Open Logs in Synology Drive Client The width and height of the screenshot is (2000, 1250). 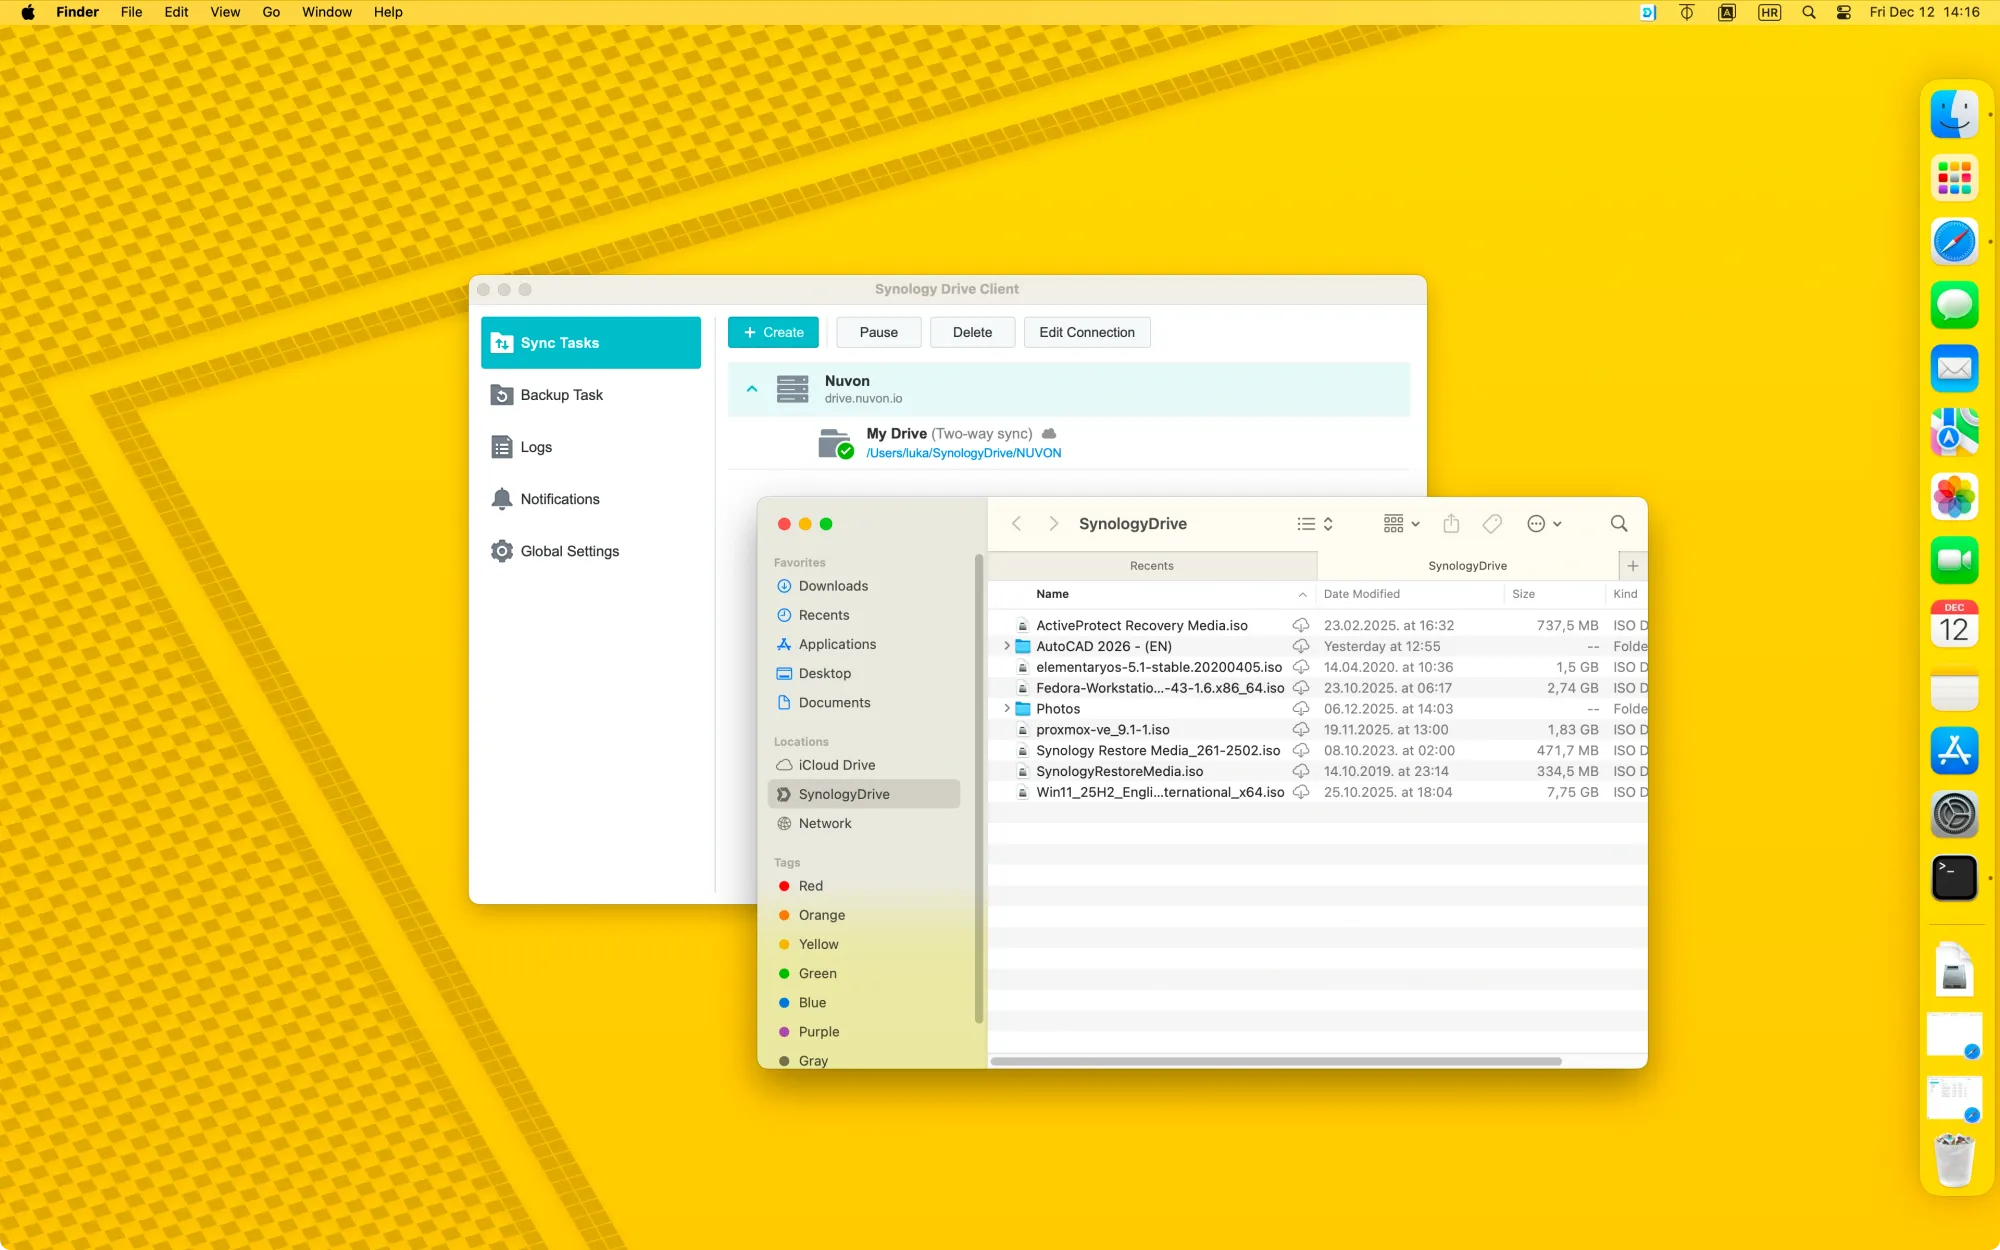(x=535, y=447)
